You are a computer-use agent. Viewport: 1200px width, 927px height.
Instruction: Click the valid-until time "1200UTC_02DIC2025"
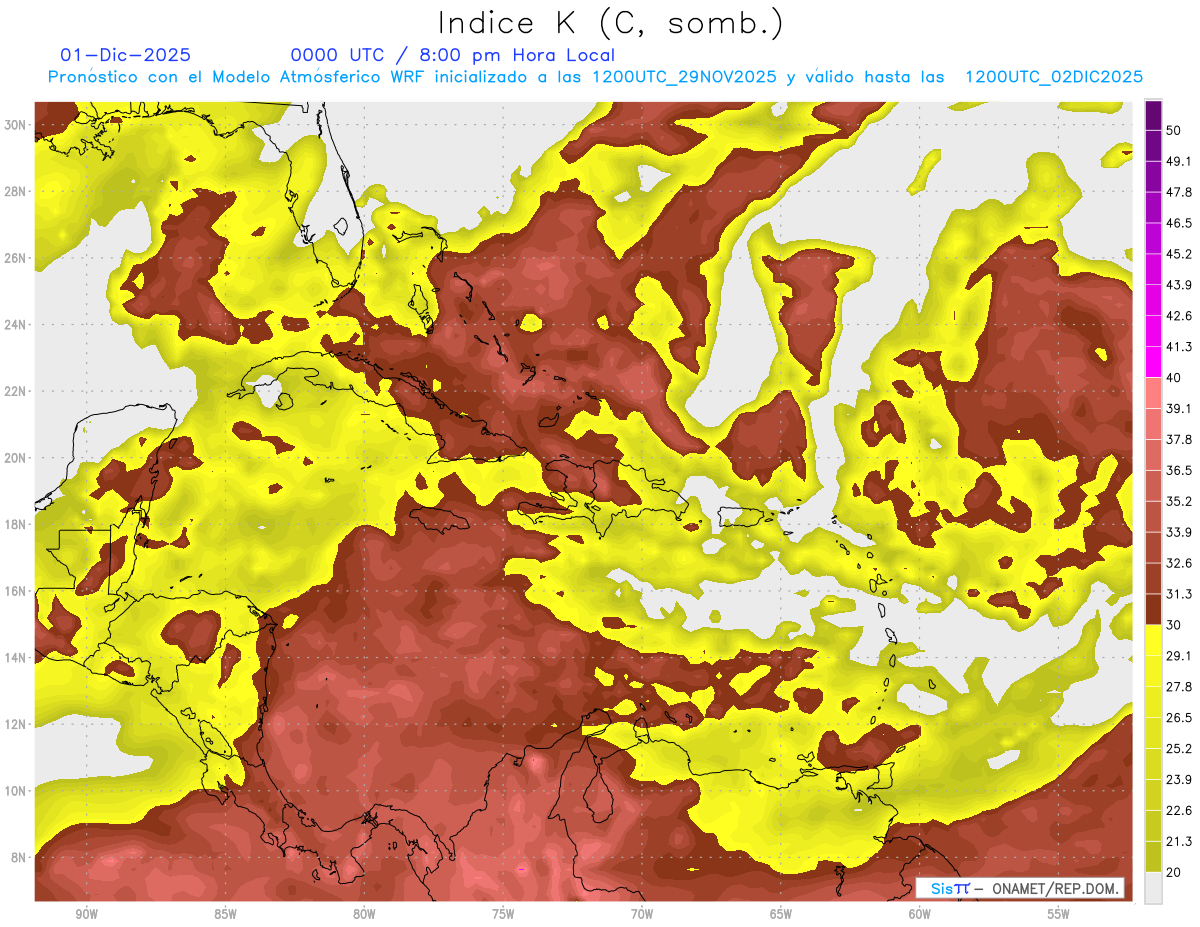[x=1053, y=77]
